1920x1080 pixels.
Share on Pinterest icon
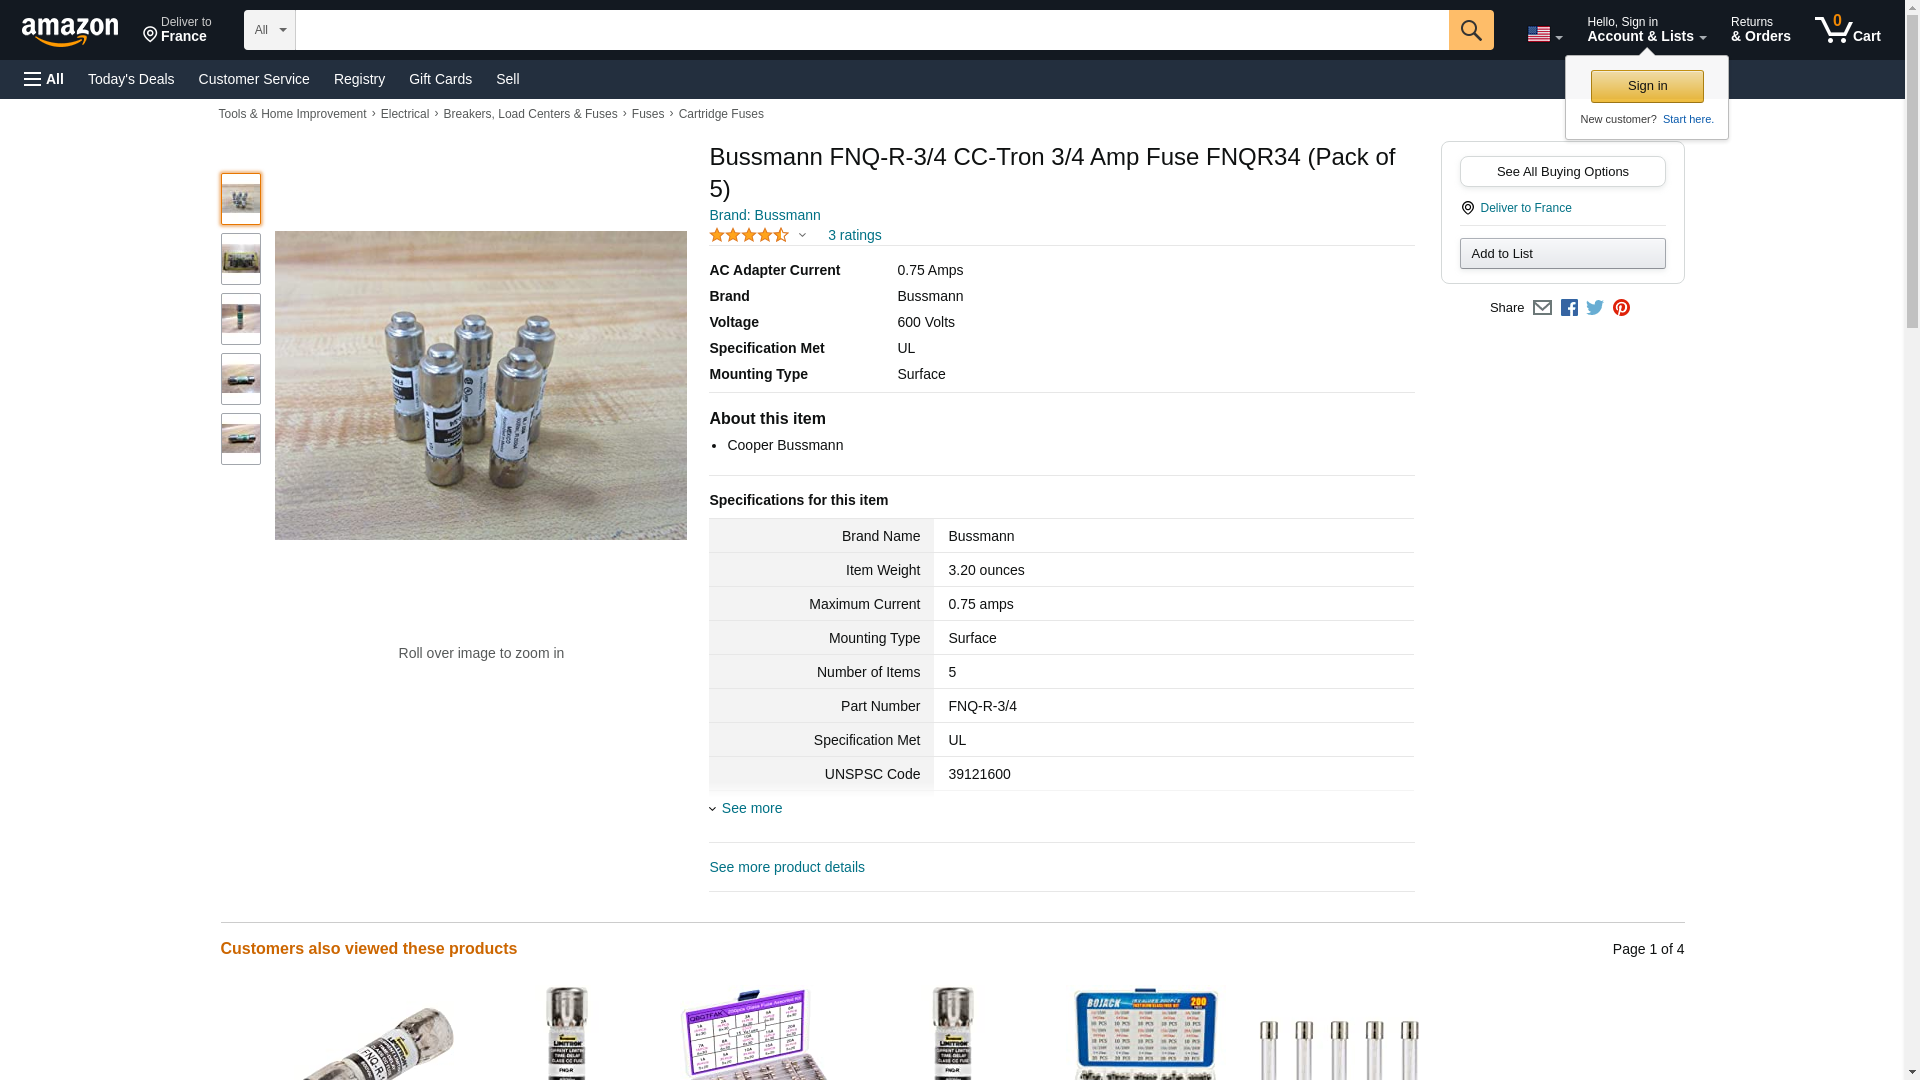tap(1621, 308)
